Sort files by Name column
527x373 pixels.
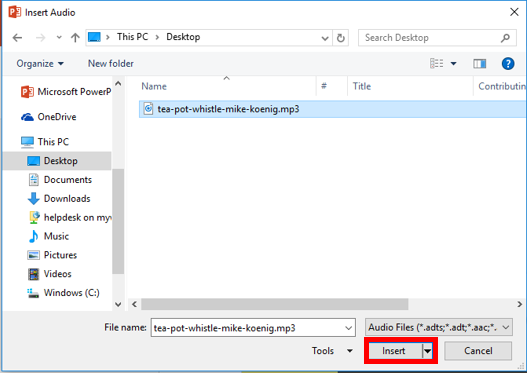(154, 86)
